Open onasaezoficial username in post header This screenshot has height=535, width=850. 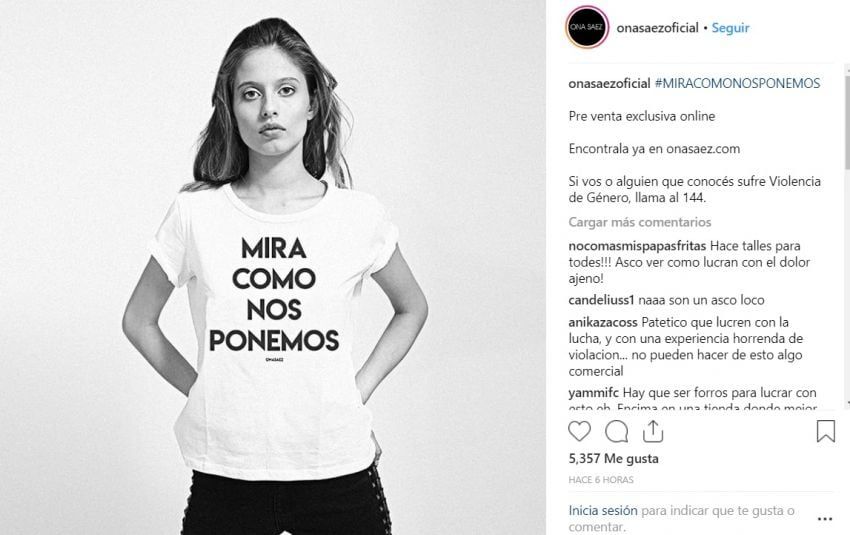(657, 28)
